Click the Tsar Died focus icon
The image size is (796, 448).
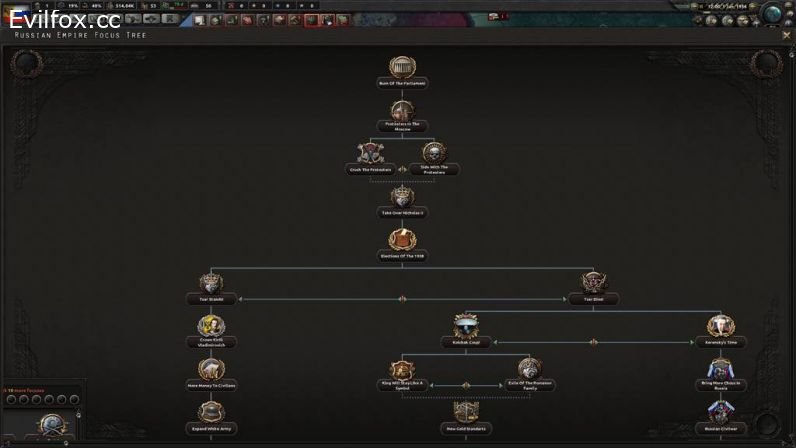point(594,284)
